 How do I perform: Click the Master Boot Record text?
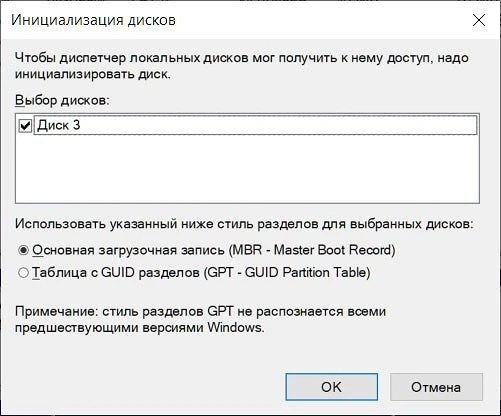pos(333,250)
